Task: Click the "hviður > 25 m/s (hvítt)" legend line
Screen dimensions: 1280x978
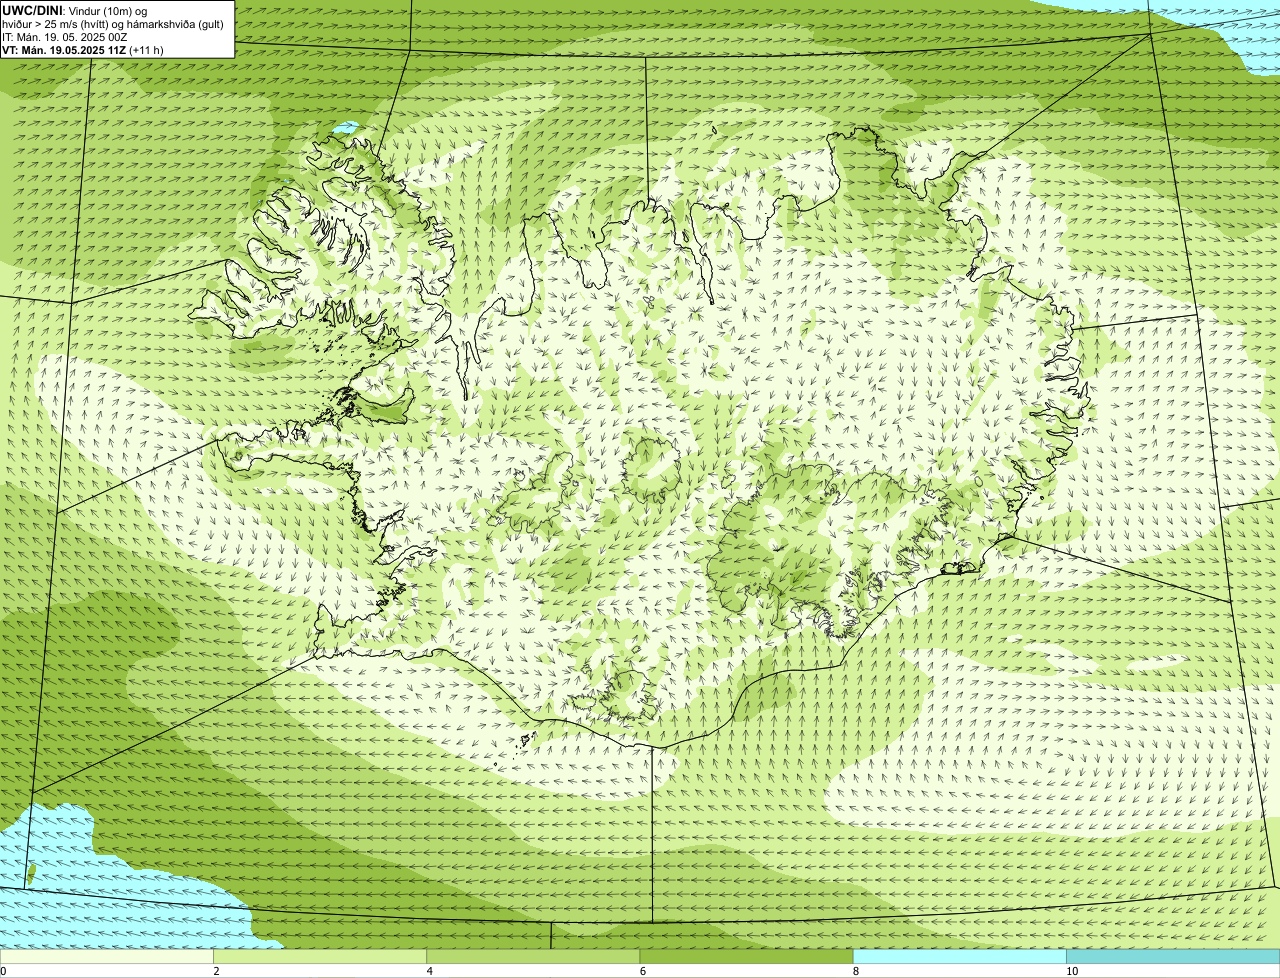Action: [x=113, y=24]
